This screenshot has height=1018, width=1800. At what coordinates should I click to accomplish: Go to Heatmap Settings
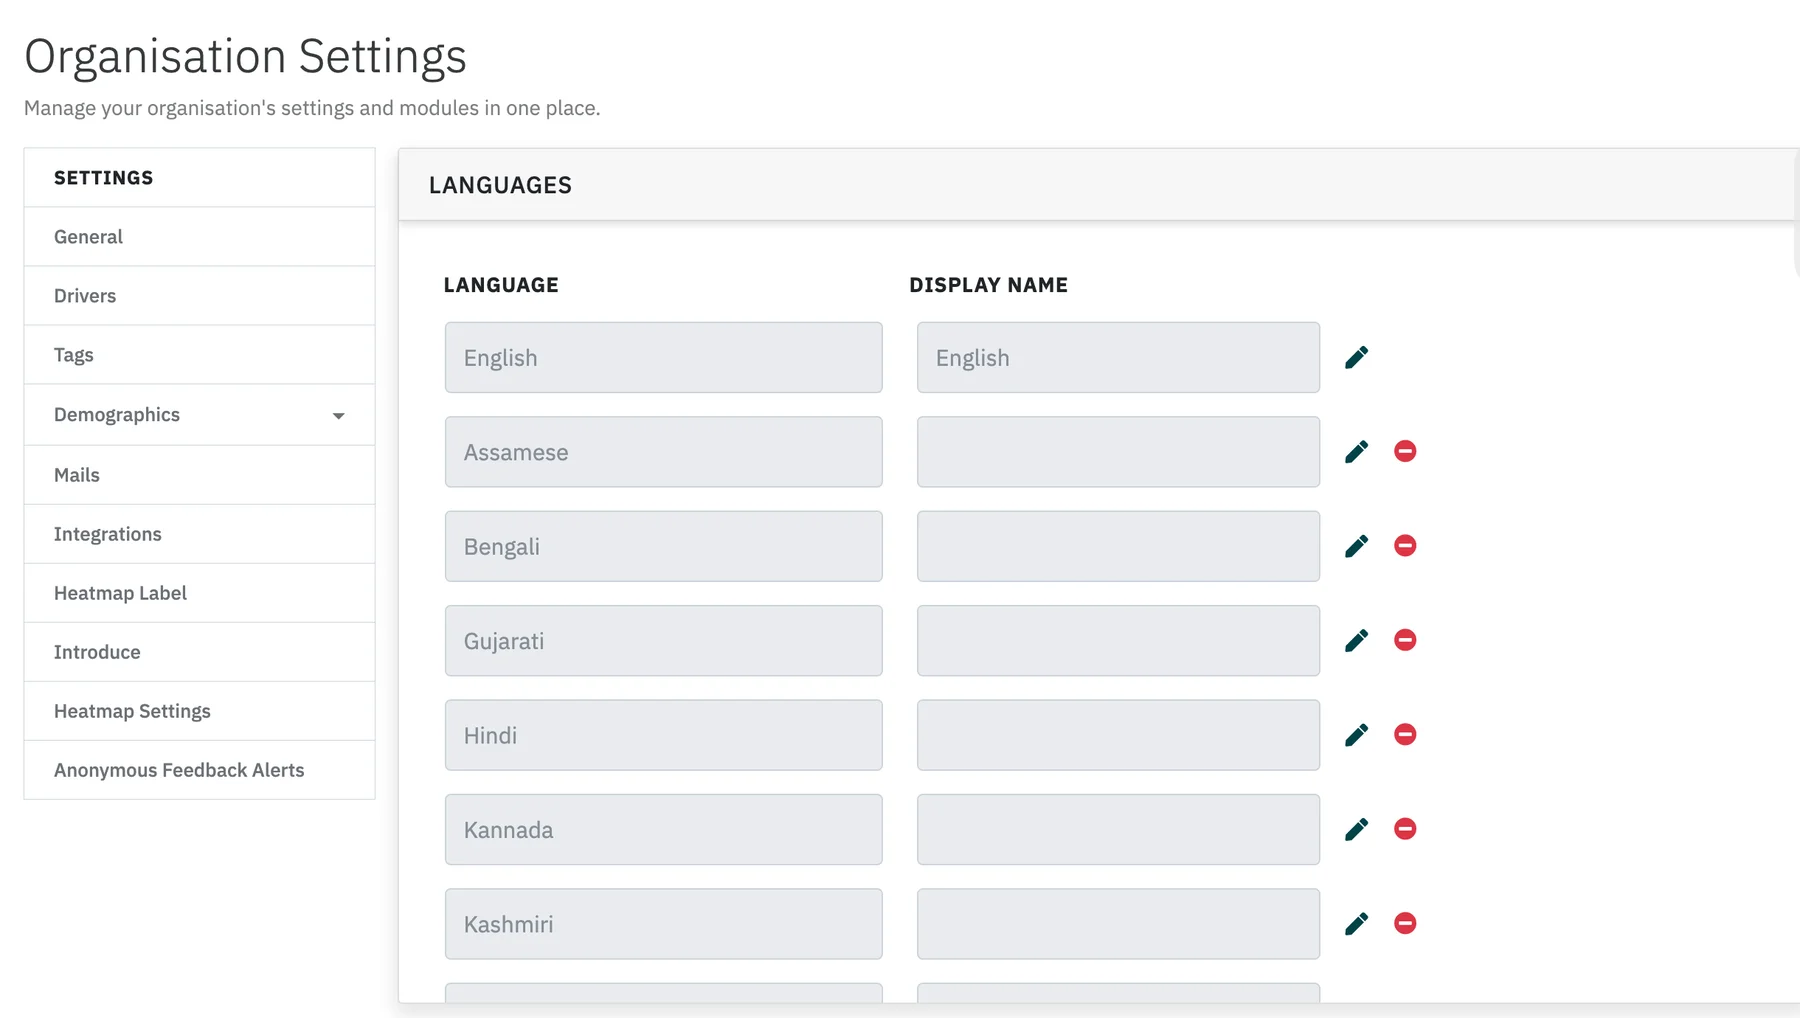199,711
